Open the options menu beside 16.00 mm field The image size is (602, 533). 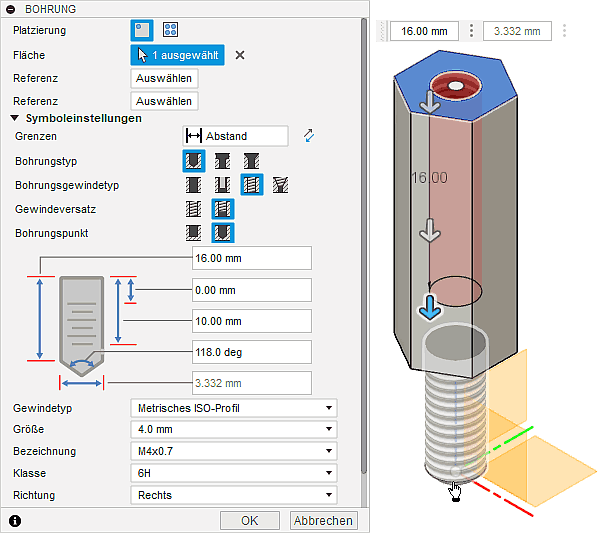(x=471, y=31)
